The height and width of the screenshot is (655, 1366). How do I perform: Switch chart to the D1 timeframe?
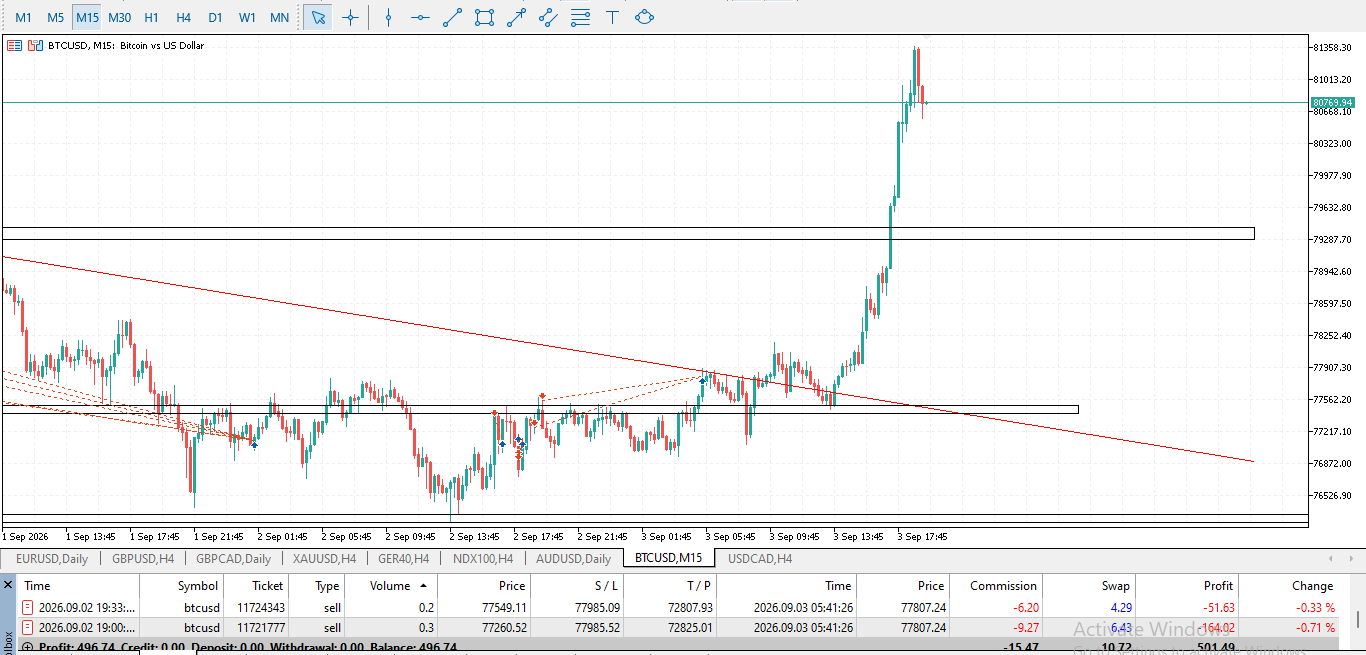click(x=215, y=17)
